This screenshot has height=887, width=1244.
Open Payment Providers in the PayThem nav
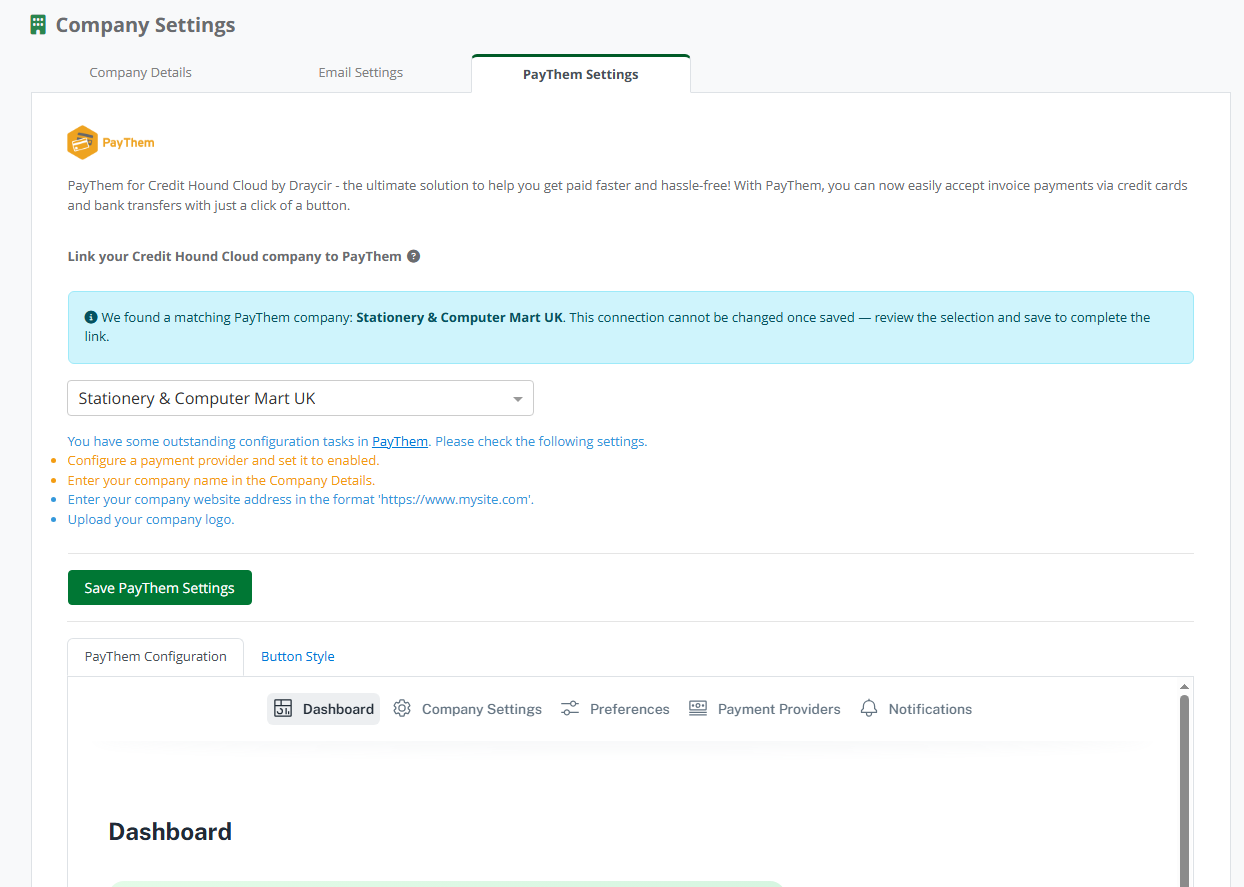coord(765,709)
